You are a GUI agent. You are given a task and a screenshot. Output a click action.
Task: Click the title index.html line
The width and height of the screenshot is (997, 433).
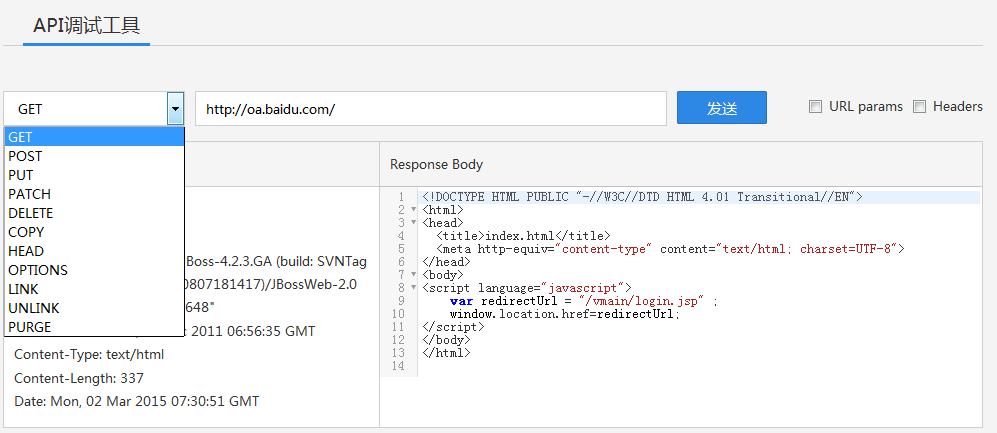(x=523, y=236)
